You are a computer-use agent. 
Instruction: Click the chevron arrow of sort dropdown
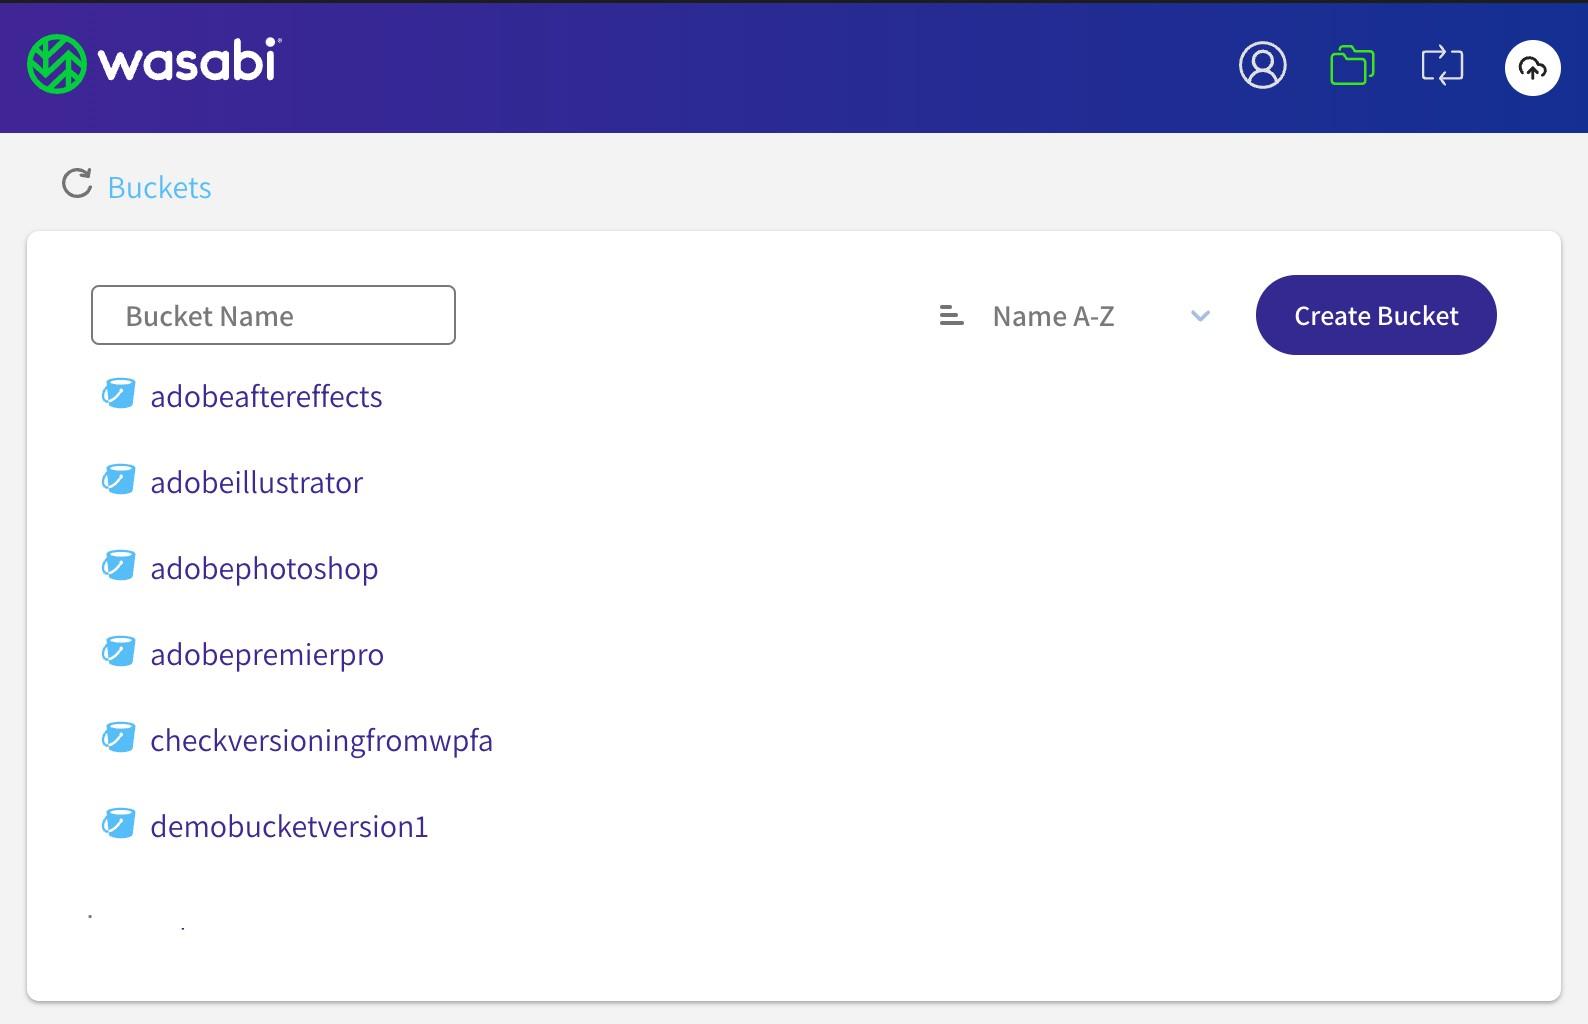click(x=1200, y=316)
